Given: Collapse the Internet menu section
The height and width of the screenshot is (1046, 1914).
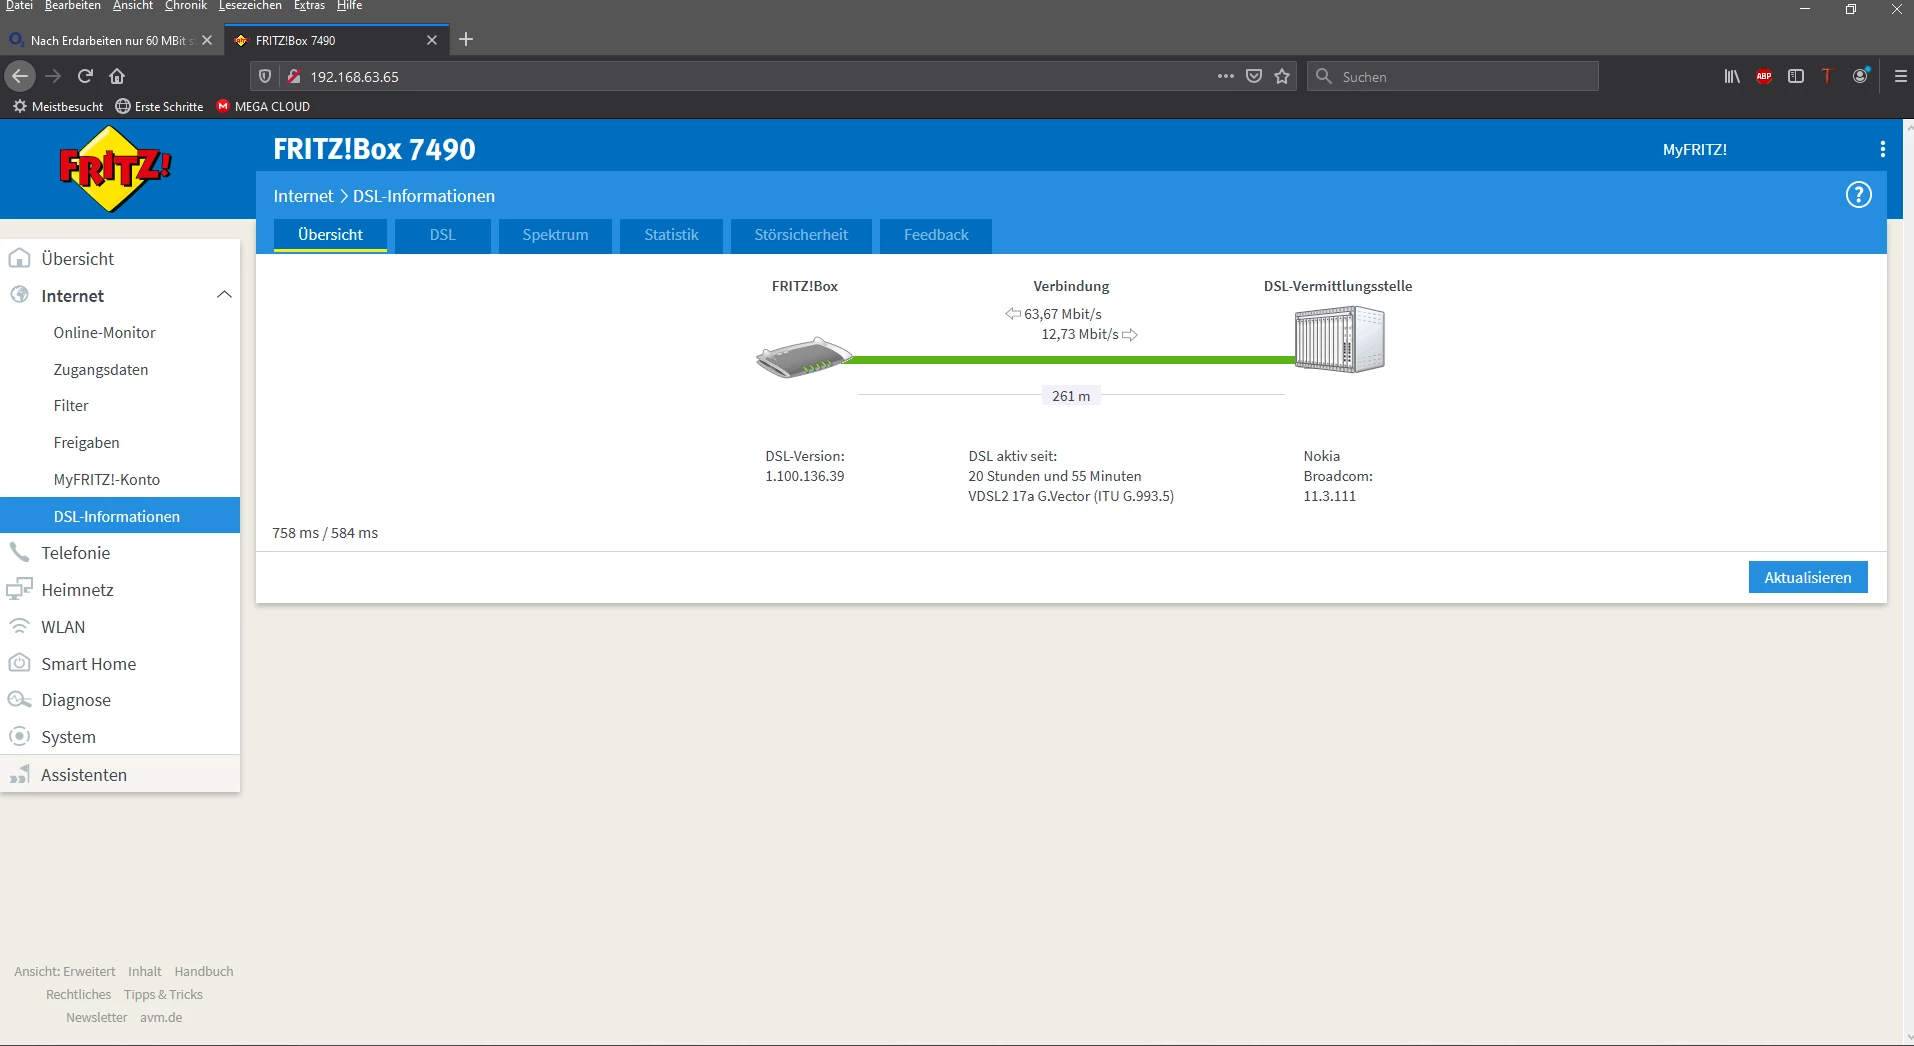Looking at the screenshot, I should pyautogui.click(x=224, y=295).
